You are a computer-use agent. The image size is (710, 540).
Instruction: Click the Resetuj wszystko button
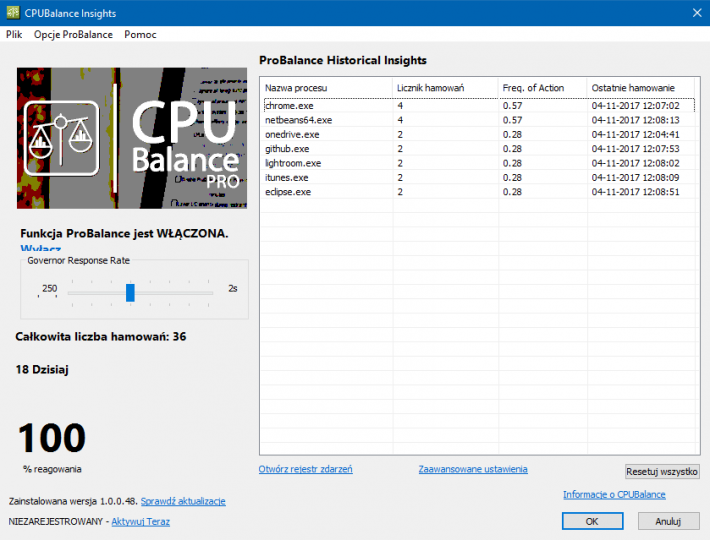pyautogui.click(x=662, y=472)
